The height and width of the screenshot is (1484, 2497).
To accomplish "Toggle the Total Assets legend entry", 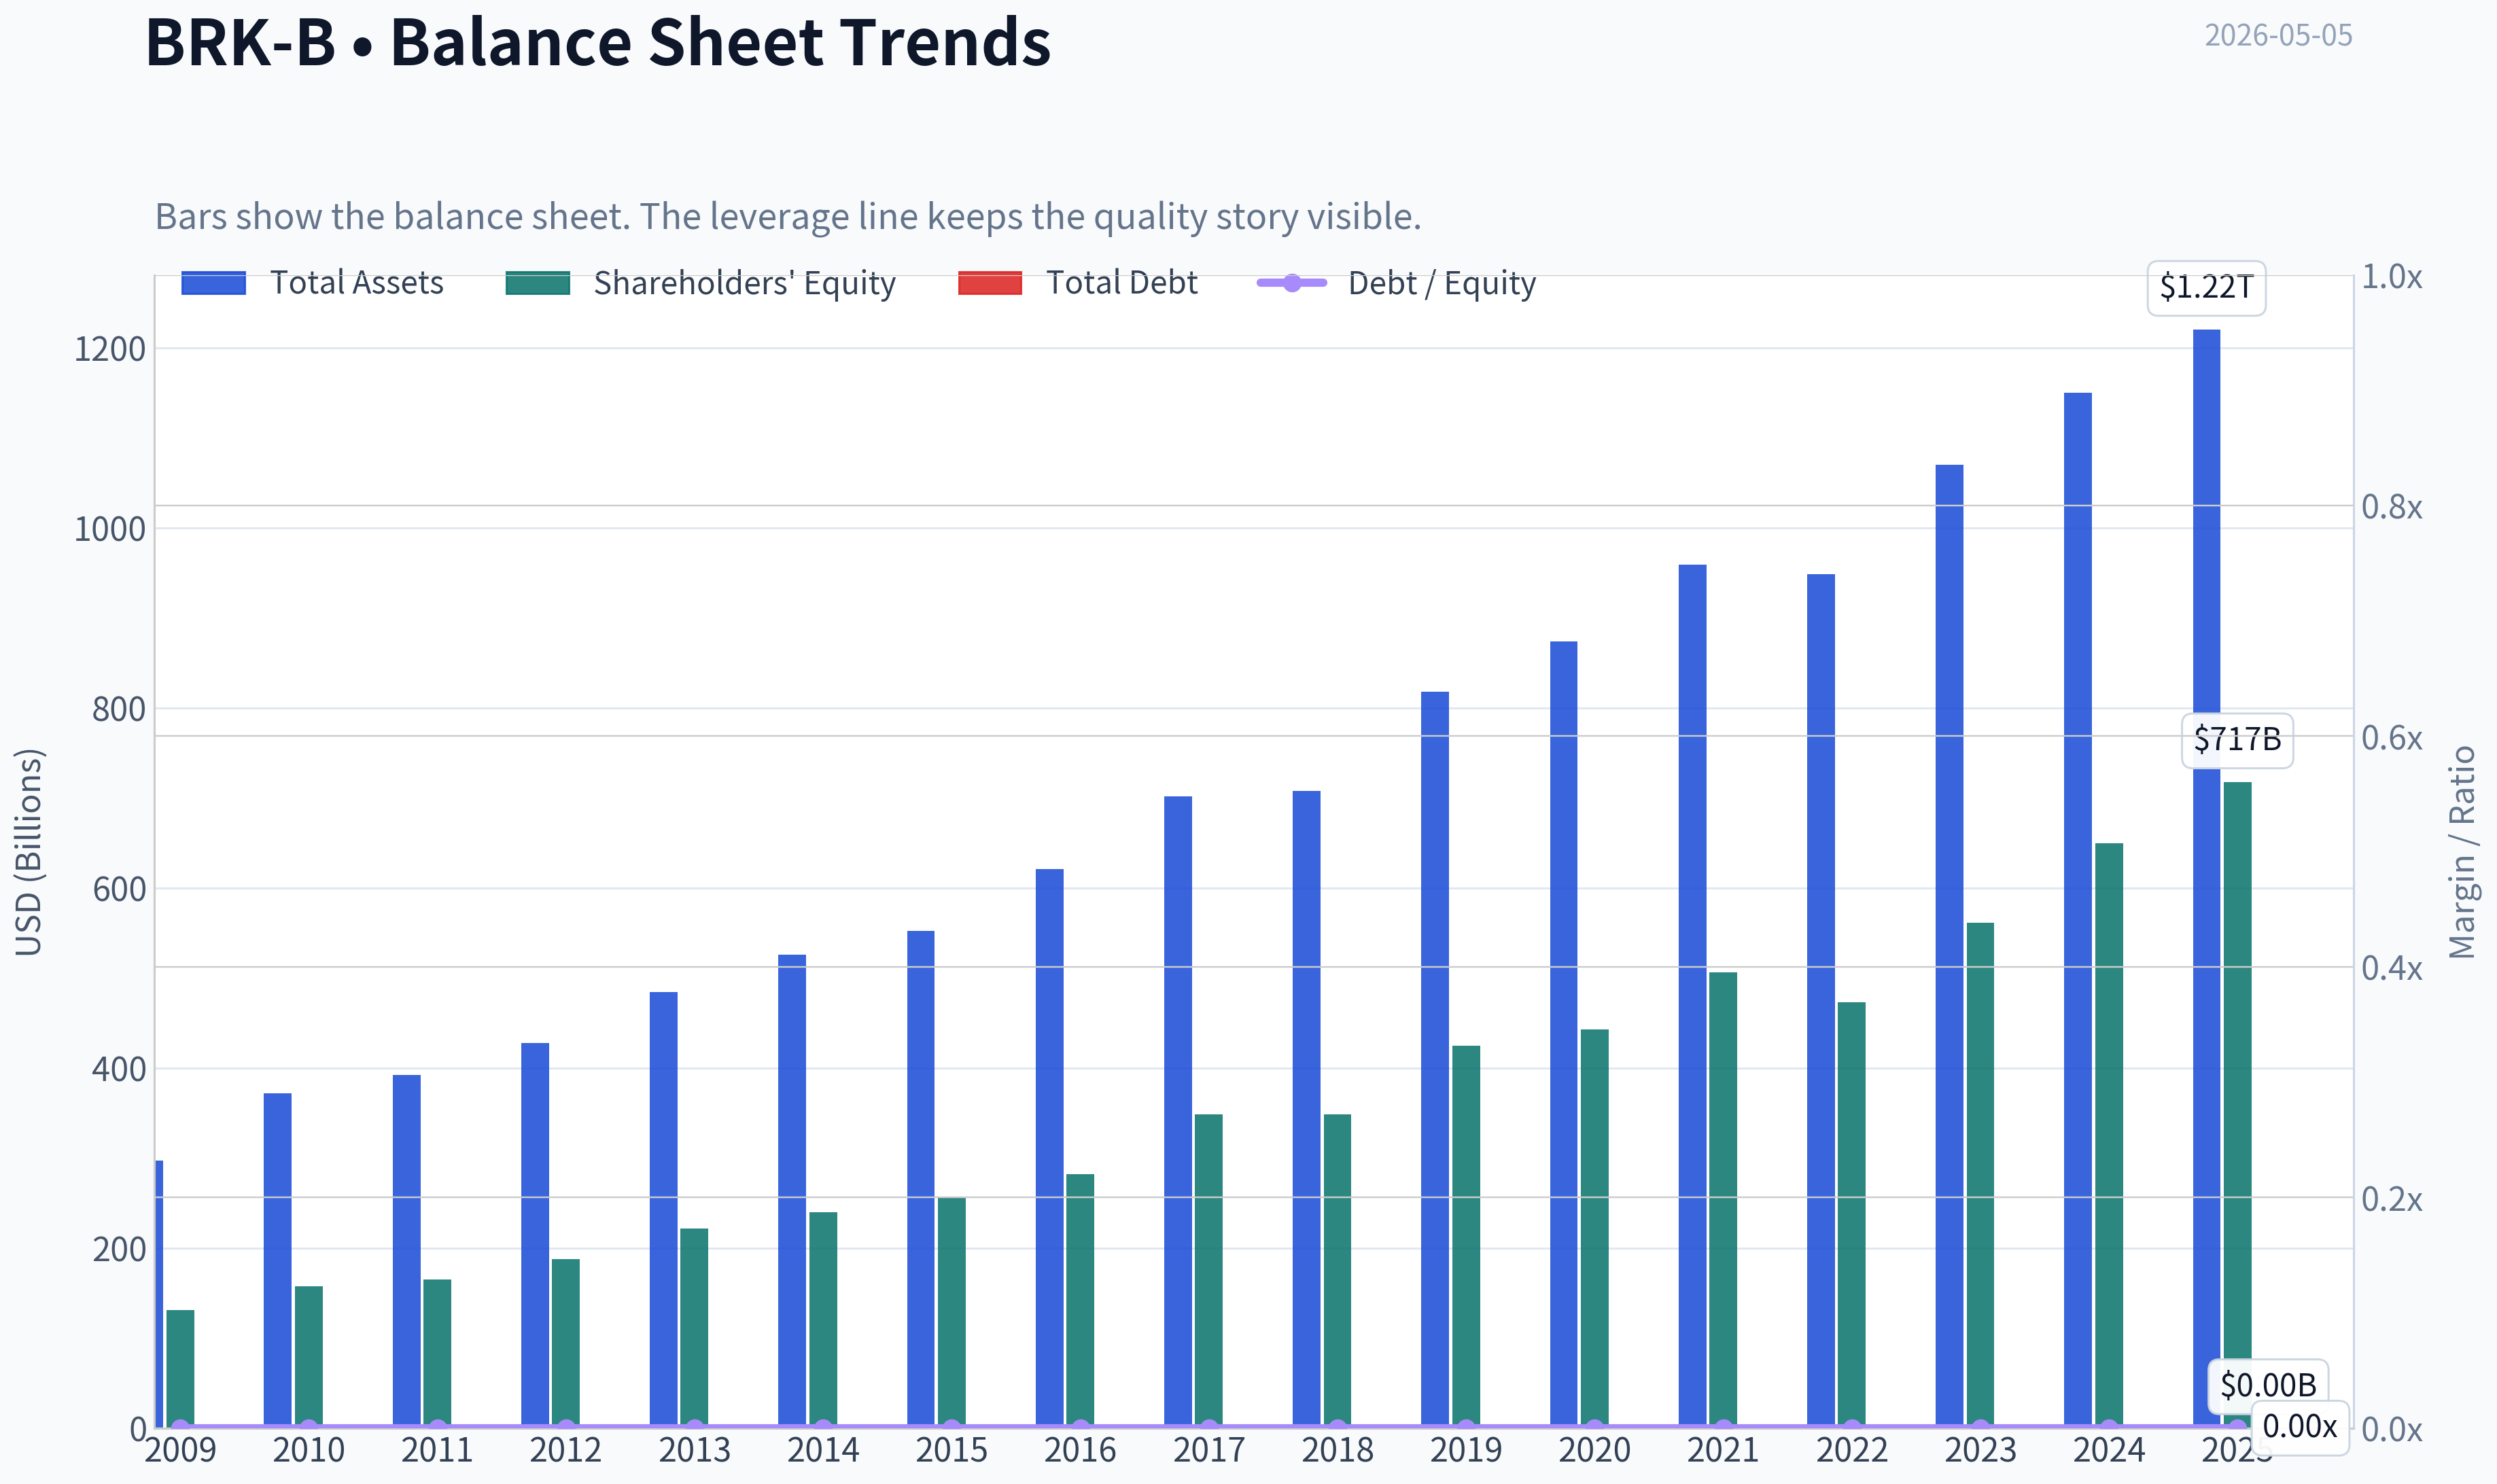I will pyautogui.click(x=312, y=283).
